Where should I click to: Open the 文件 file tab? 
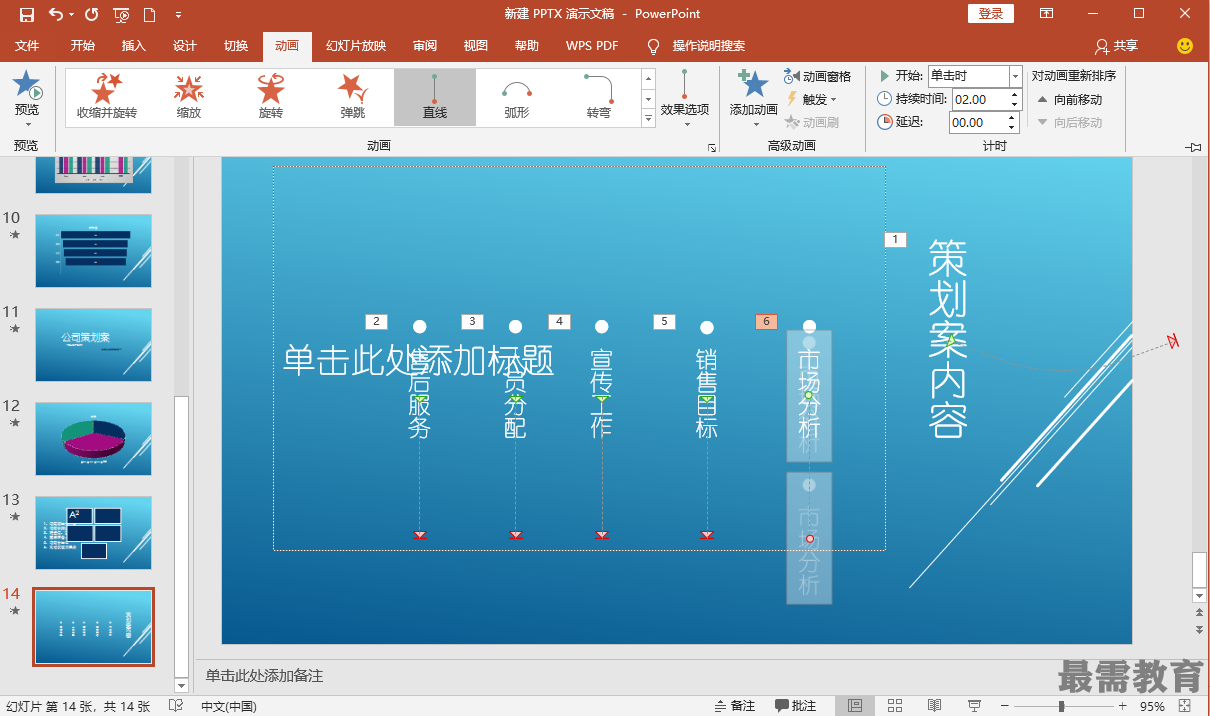27,46
